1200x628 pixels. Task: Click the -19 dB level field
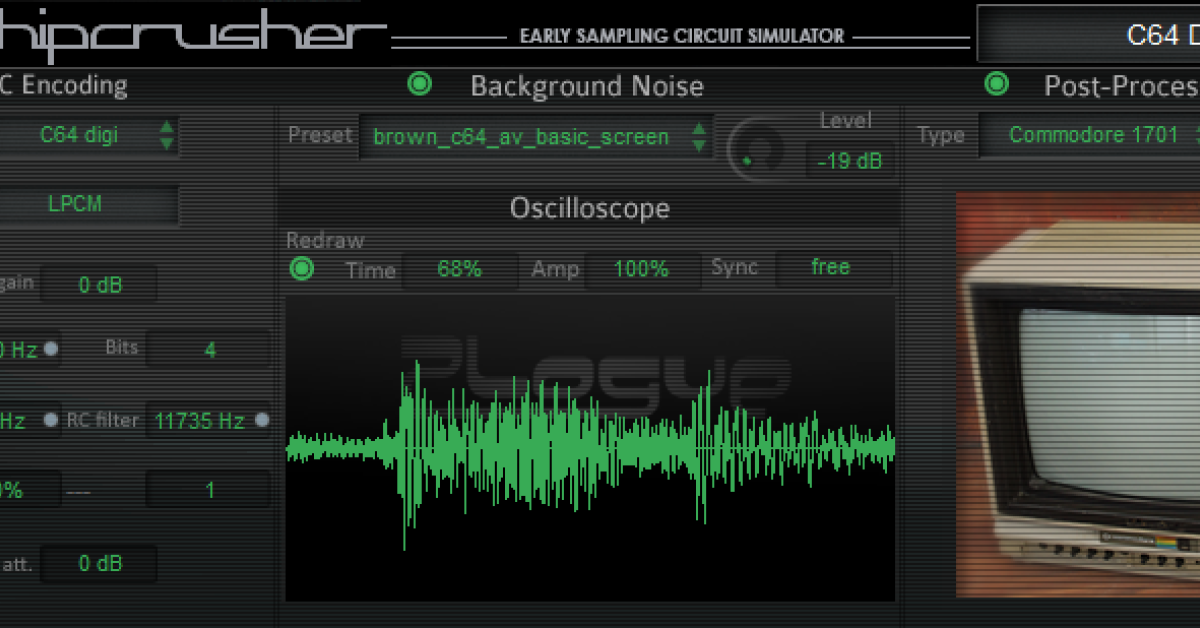click(x=849, y=160)
